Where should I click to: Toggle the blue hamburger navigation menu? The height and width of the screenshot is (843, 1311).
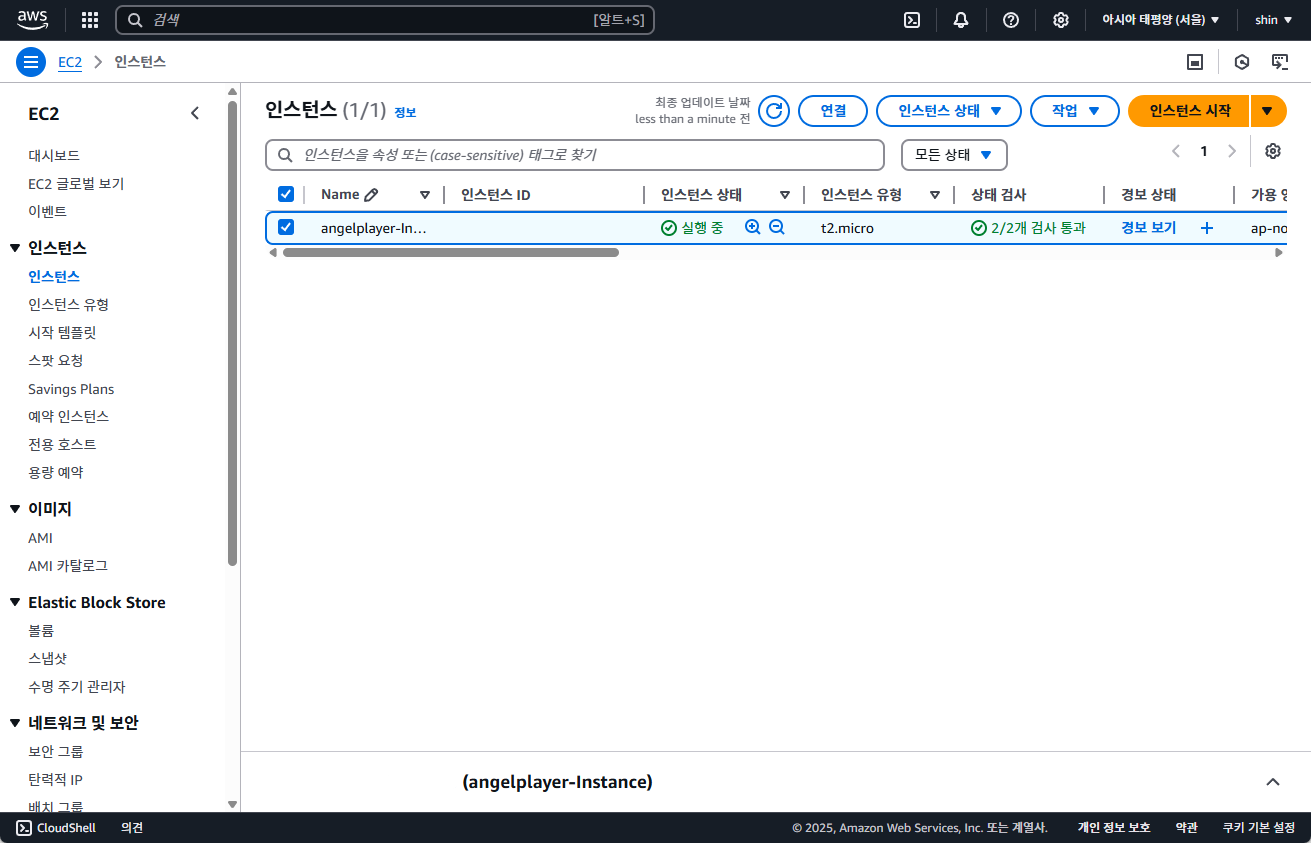click(x=31, y=62)
